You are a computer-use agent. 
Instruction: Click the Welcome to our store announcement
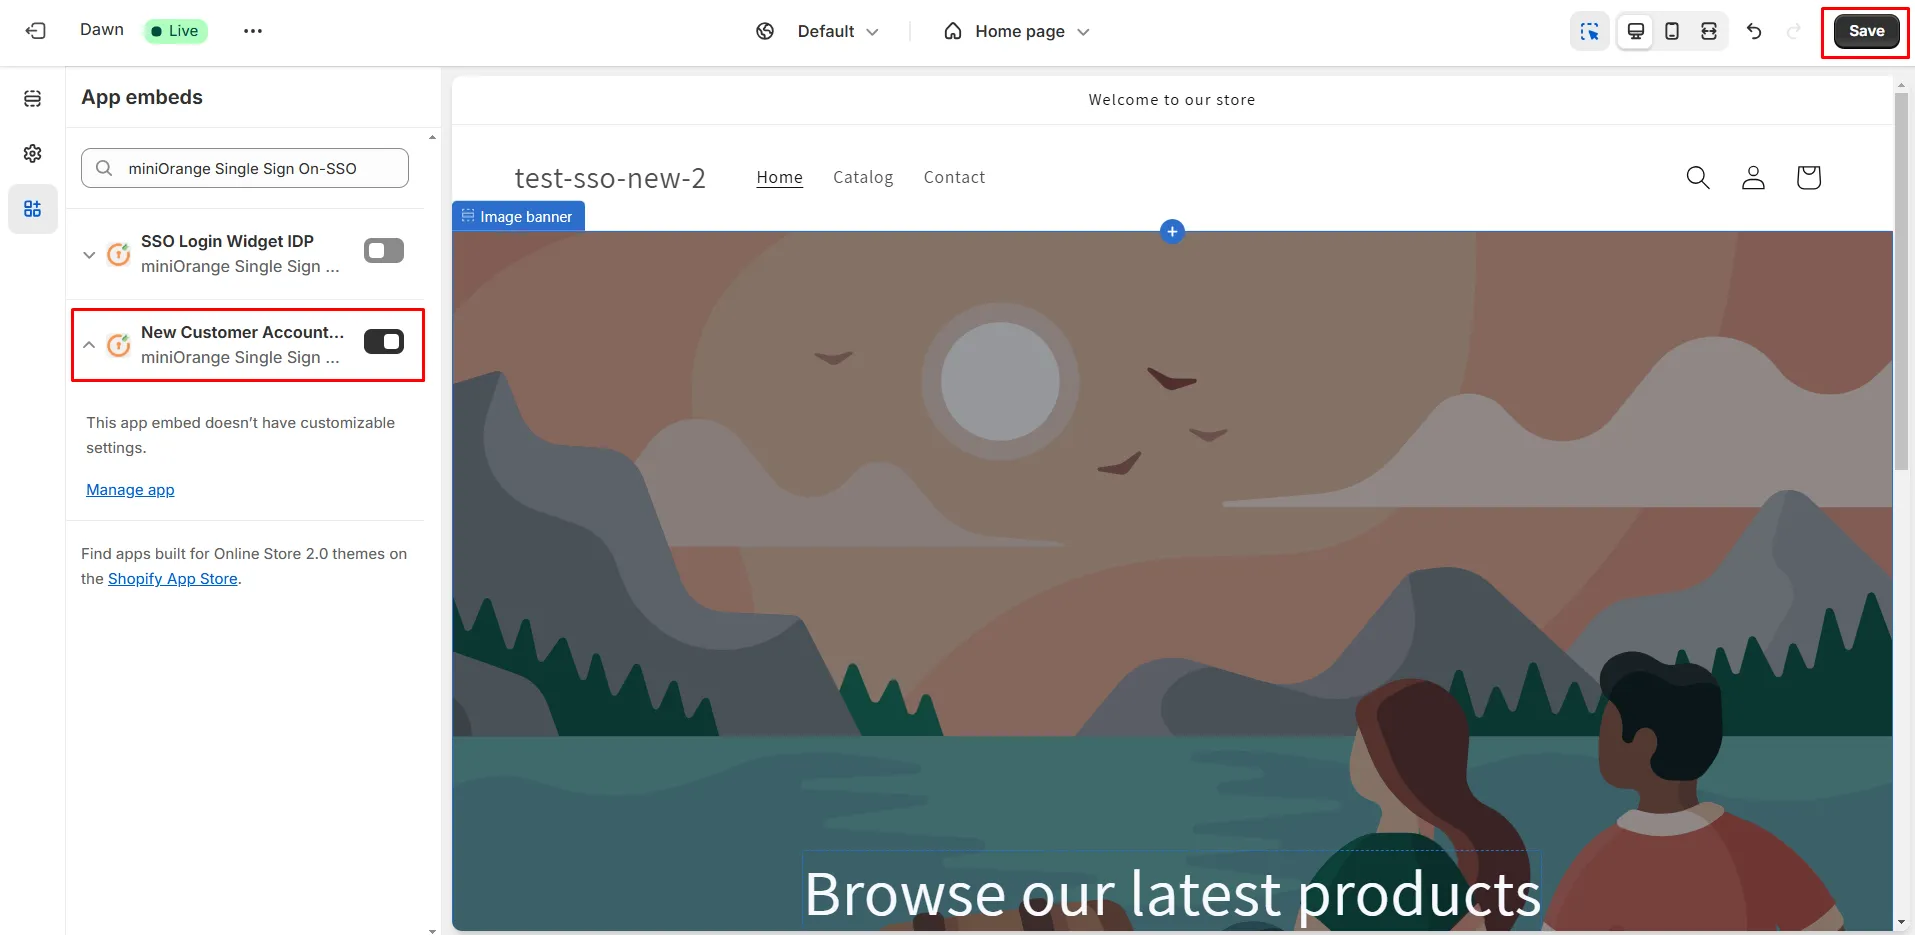pyautogui.click(x=1172, y=100)
